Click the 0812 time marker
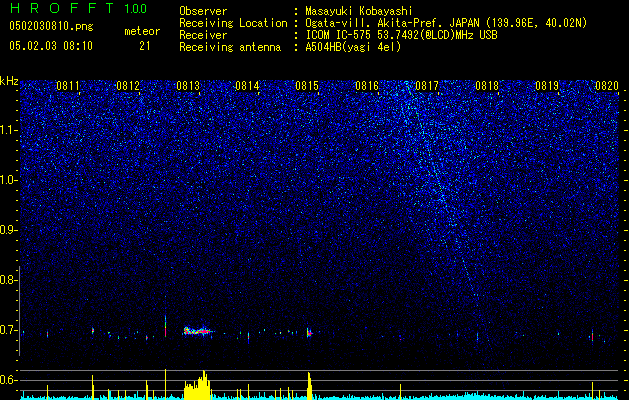 tap(128, 86)
